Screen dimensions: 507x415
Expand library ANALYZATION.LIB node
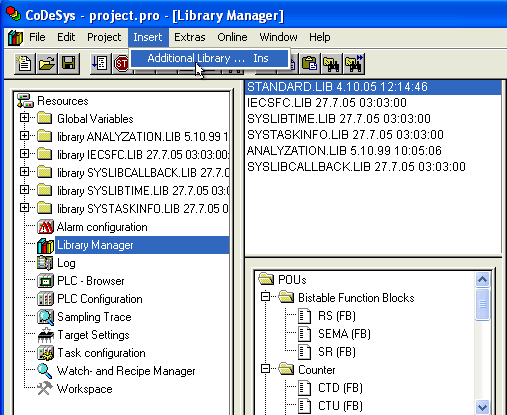coord(24,136)
